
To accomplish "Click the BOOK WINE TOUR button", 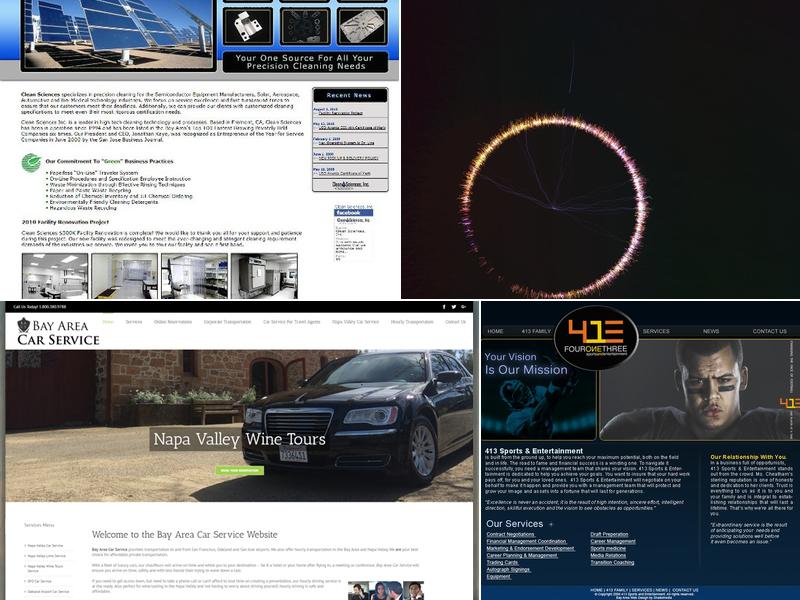I will 240,470.
